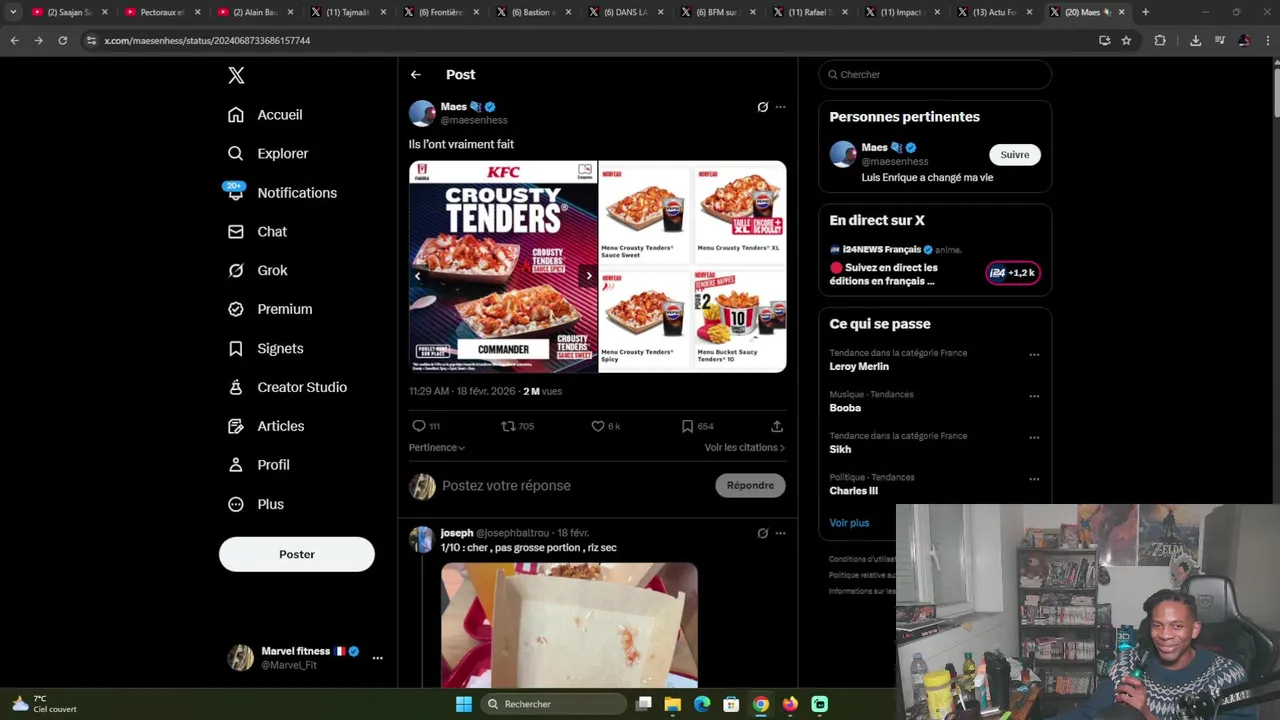Open options for Booba trend
Image resolution: width=1280 pixels, height=720 pixels.
pyautogui.click(x=1034, y=396)
